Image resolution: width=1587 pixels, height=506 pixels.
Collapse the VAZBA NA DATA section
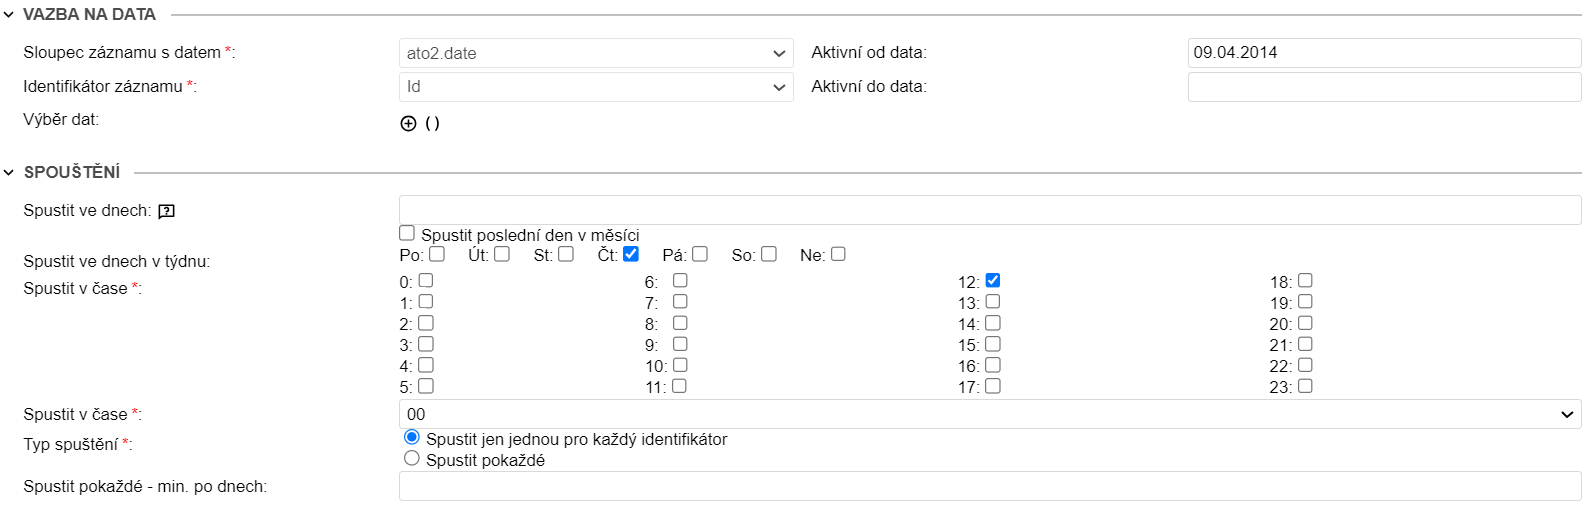9,15
